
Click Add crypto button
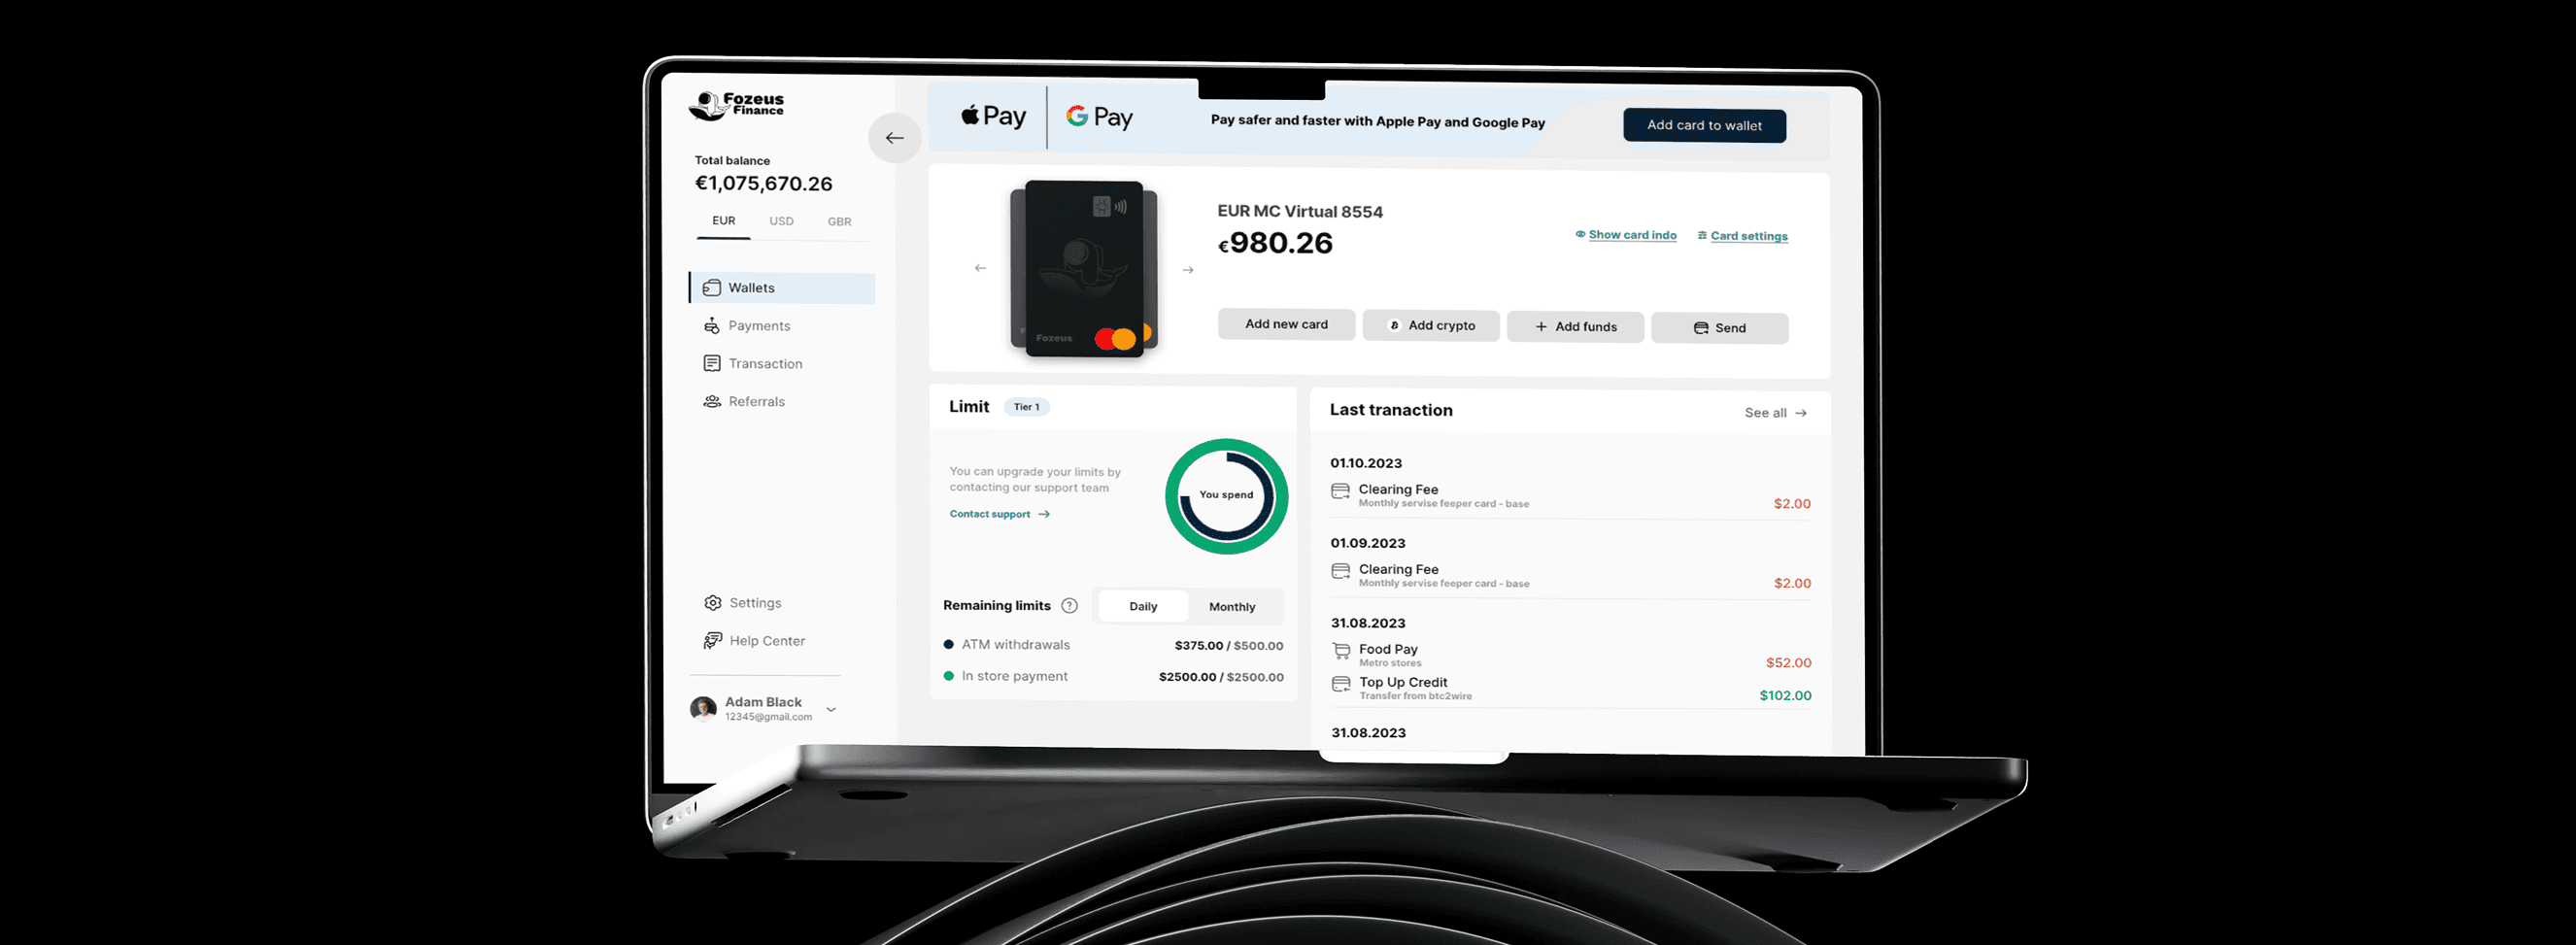(x=1431, y=325)
